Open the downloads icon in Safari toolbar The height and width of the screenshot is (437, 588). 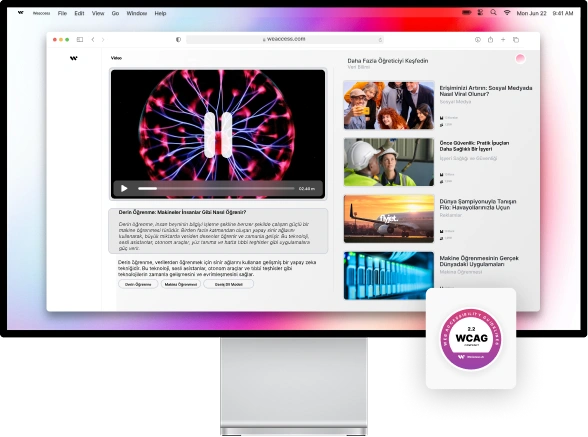[x=477, y=39]
